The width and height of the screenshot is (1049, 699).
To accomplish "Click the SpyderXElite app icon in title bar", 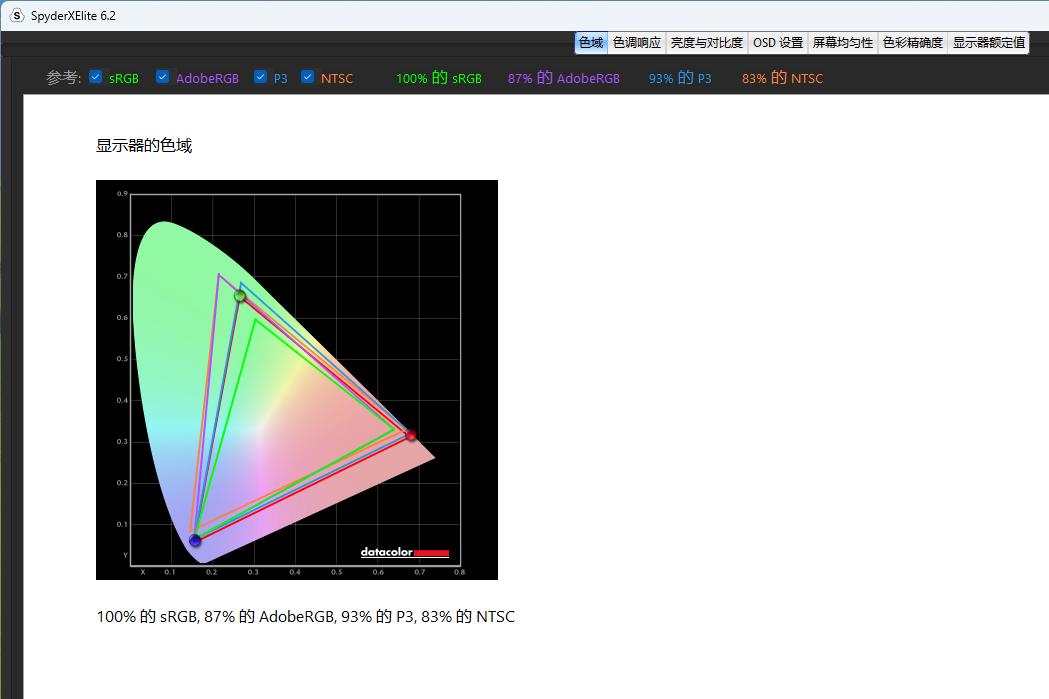I will [16, 15].
